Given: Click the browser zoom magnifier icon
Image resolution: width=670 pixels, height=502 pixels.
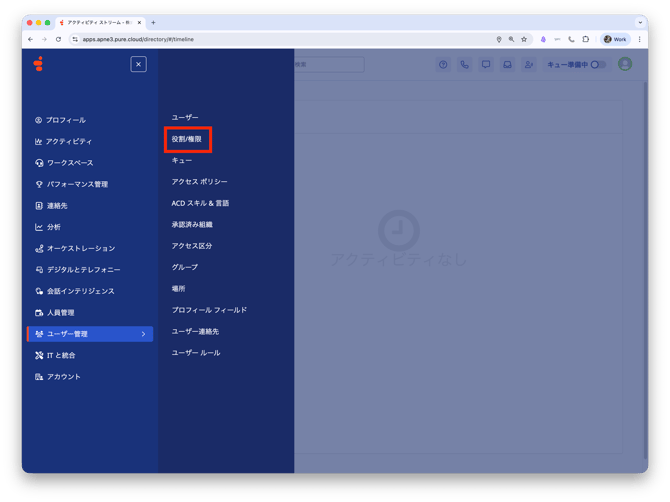Looking at the screenshot, I should pyautogui.click(x=511, y=39).
